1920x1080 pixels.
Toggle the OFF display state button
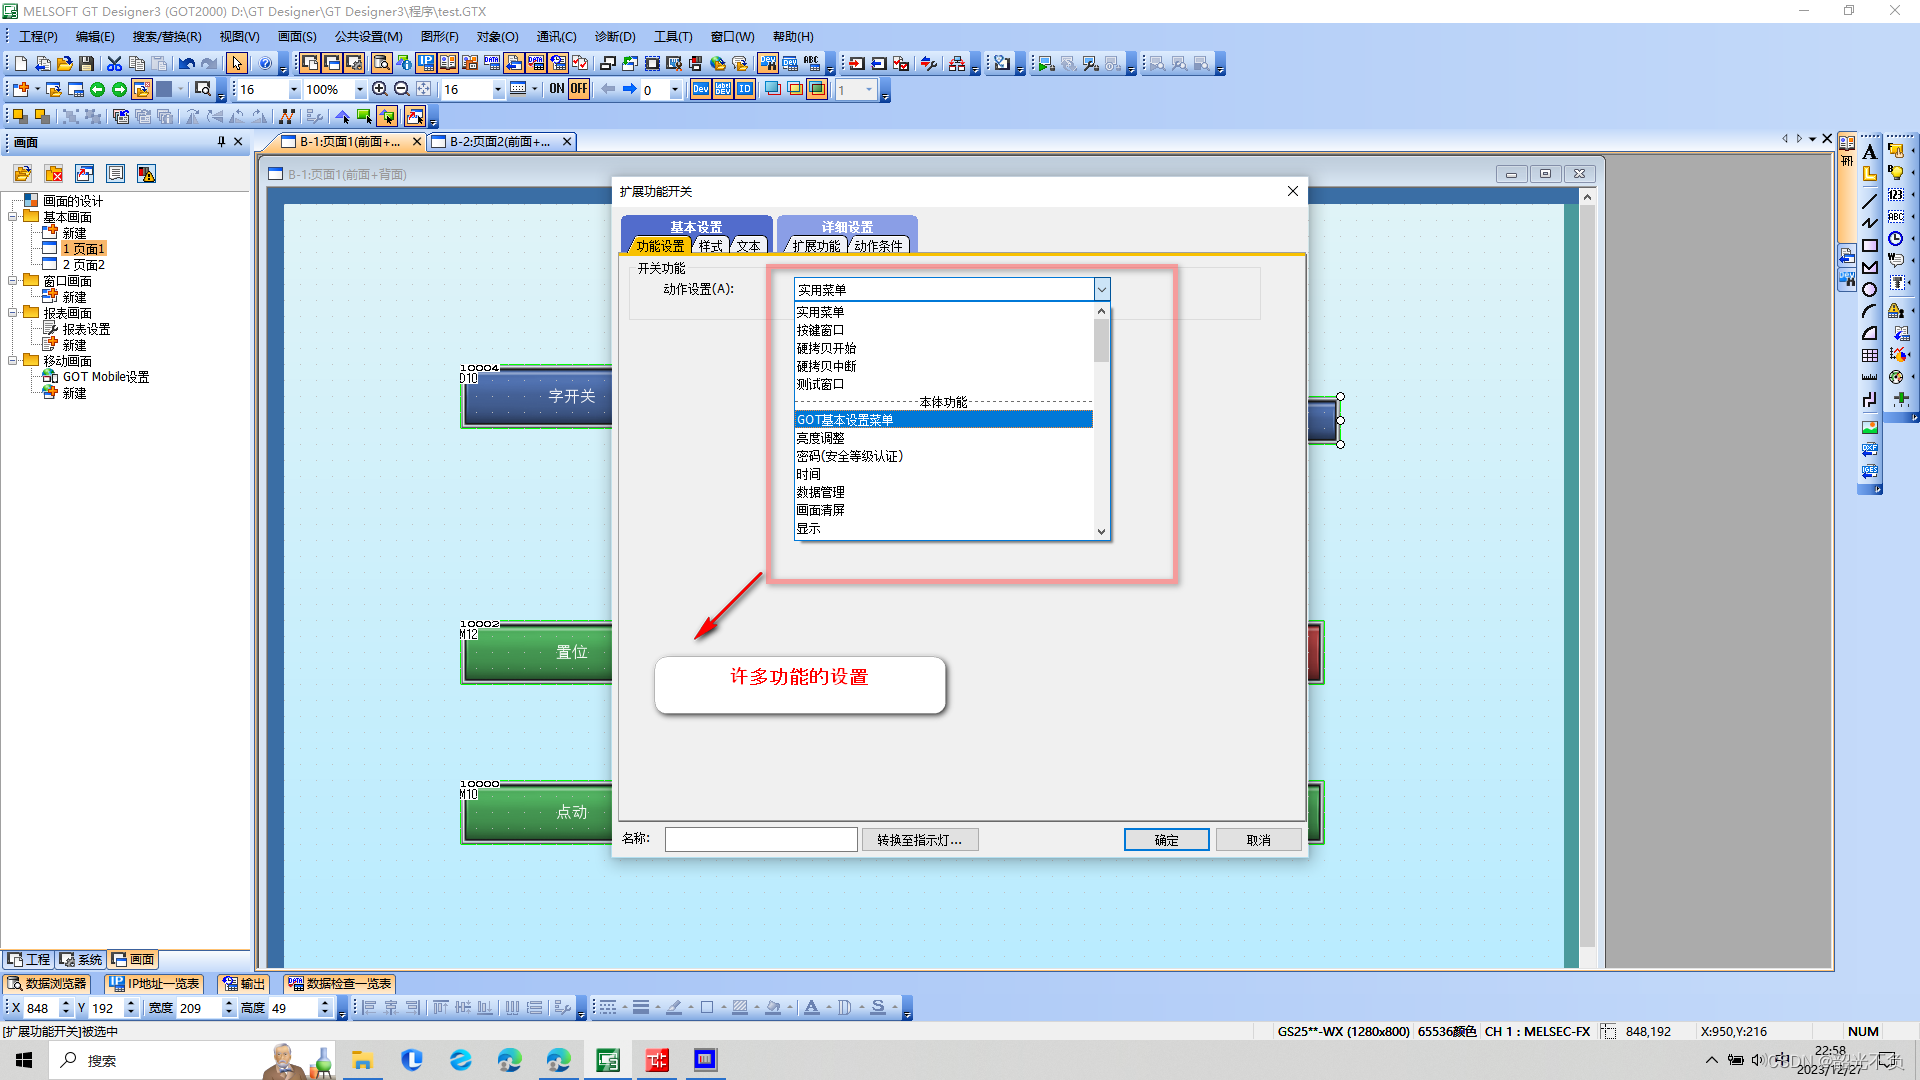pyautogui.click(x=579, y=89)
